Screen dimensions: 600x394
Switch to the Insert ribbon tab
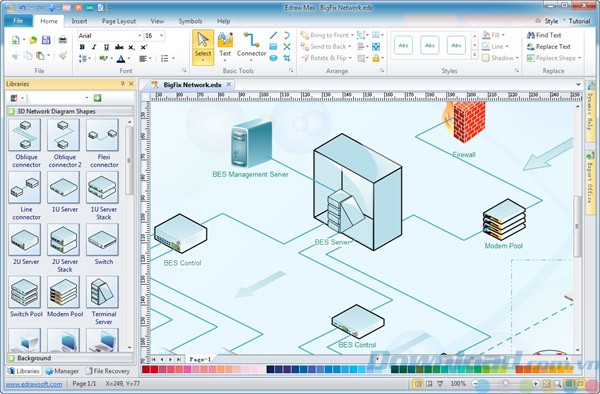pos(79,21)
